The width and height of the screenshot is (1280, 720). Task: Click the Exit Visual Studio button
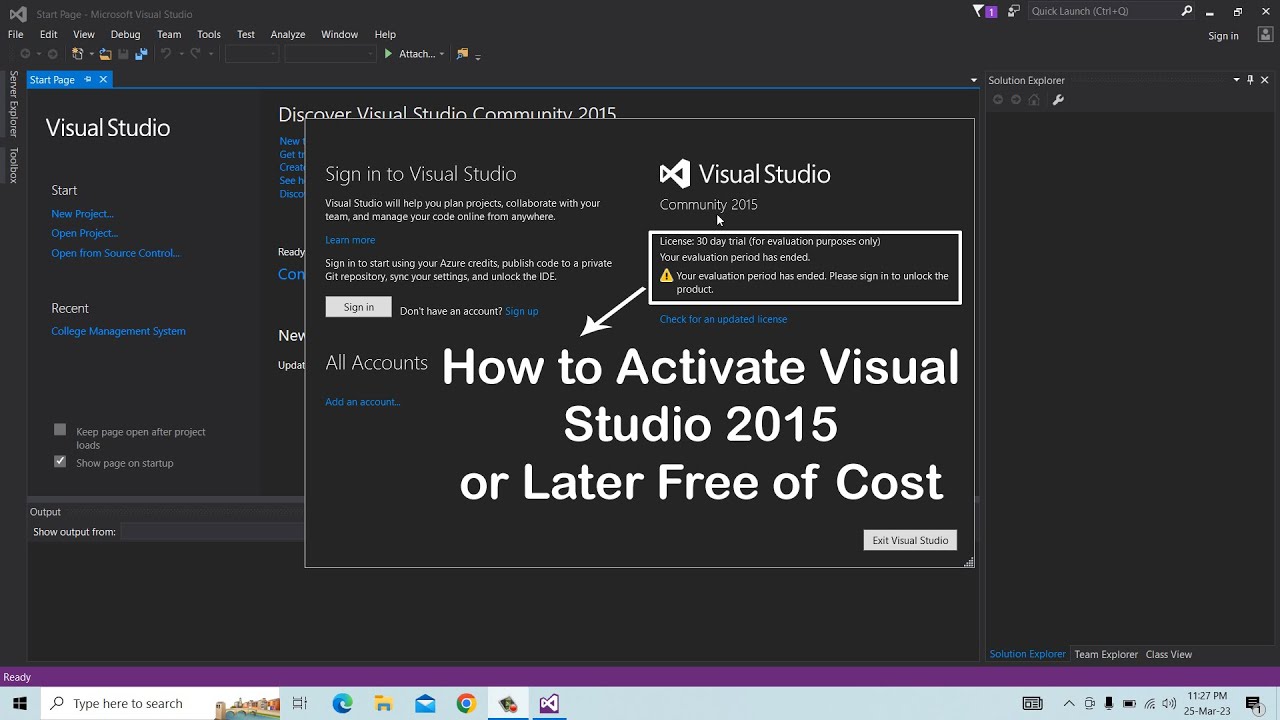[x=910, y=540]
